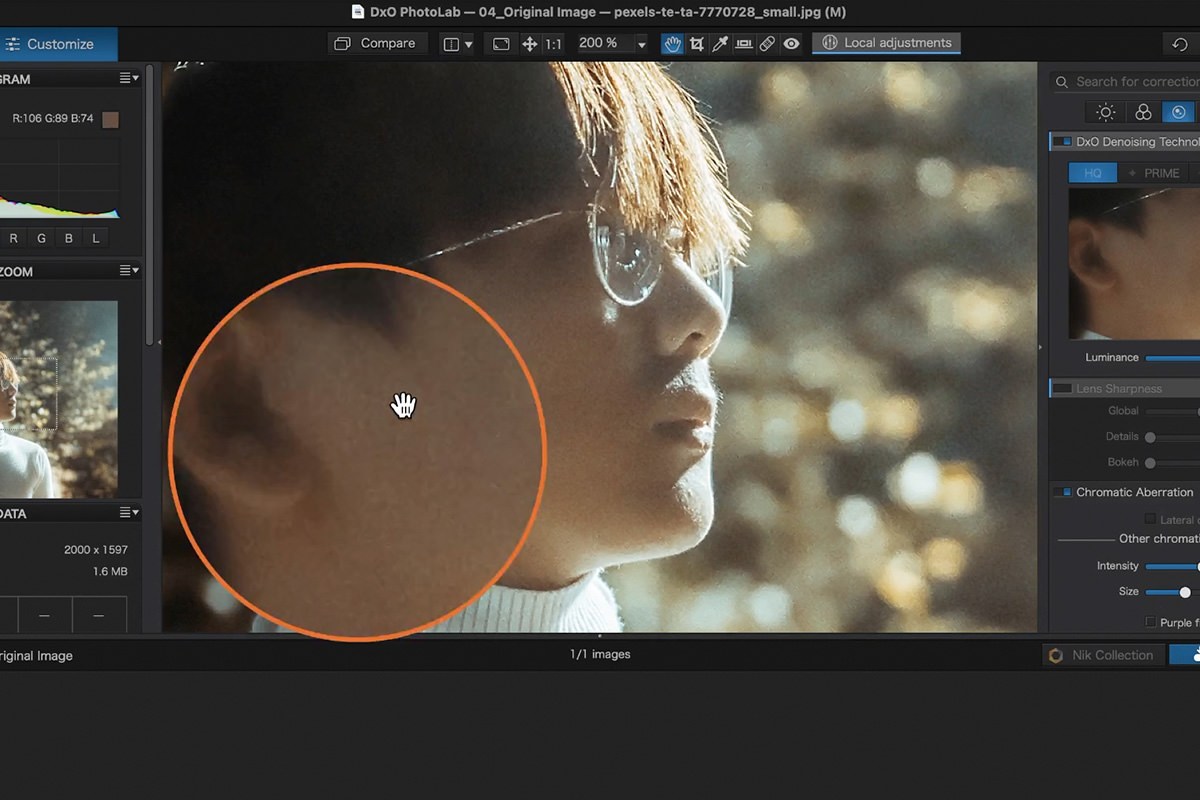The width and height of the screenshot is (1200, 800).
Task: Open the Metadata panel menu
Action: pos(129,513)
